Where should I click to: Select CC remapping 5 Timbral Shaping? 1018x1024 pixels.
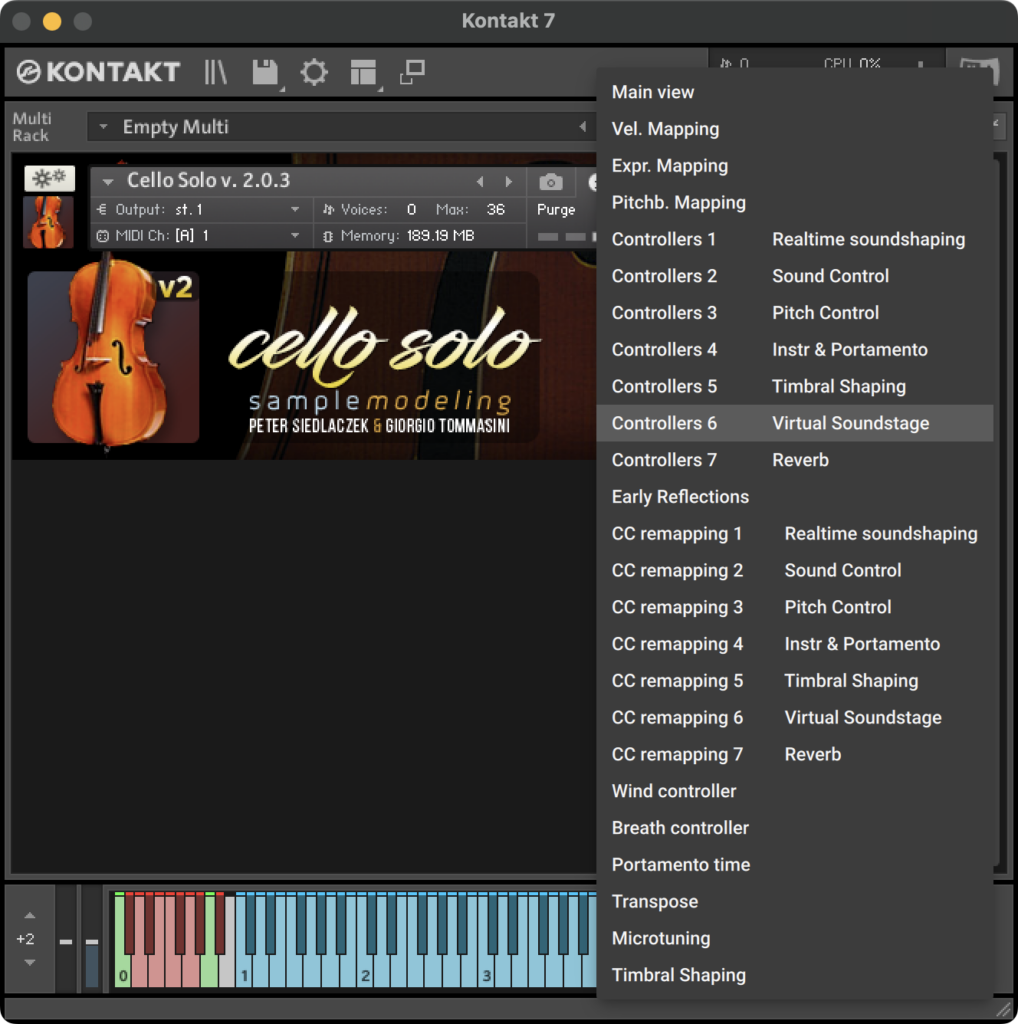click(x=795, y=680)
